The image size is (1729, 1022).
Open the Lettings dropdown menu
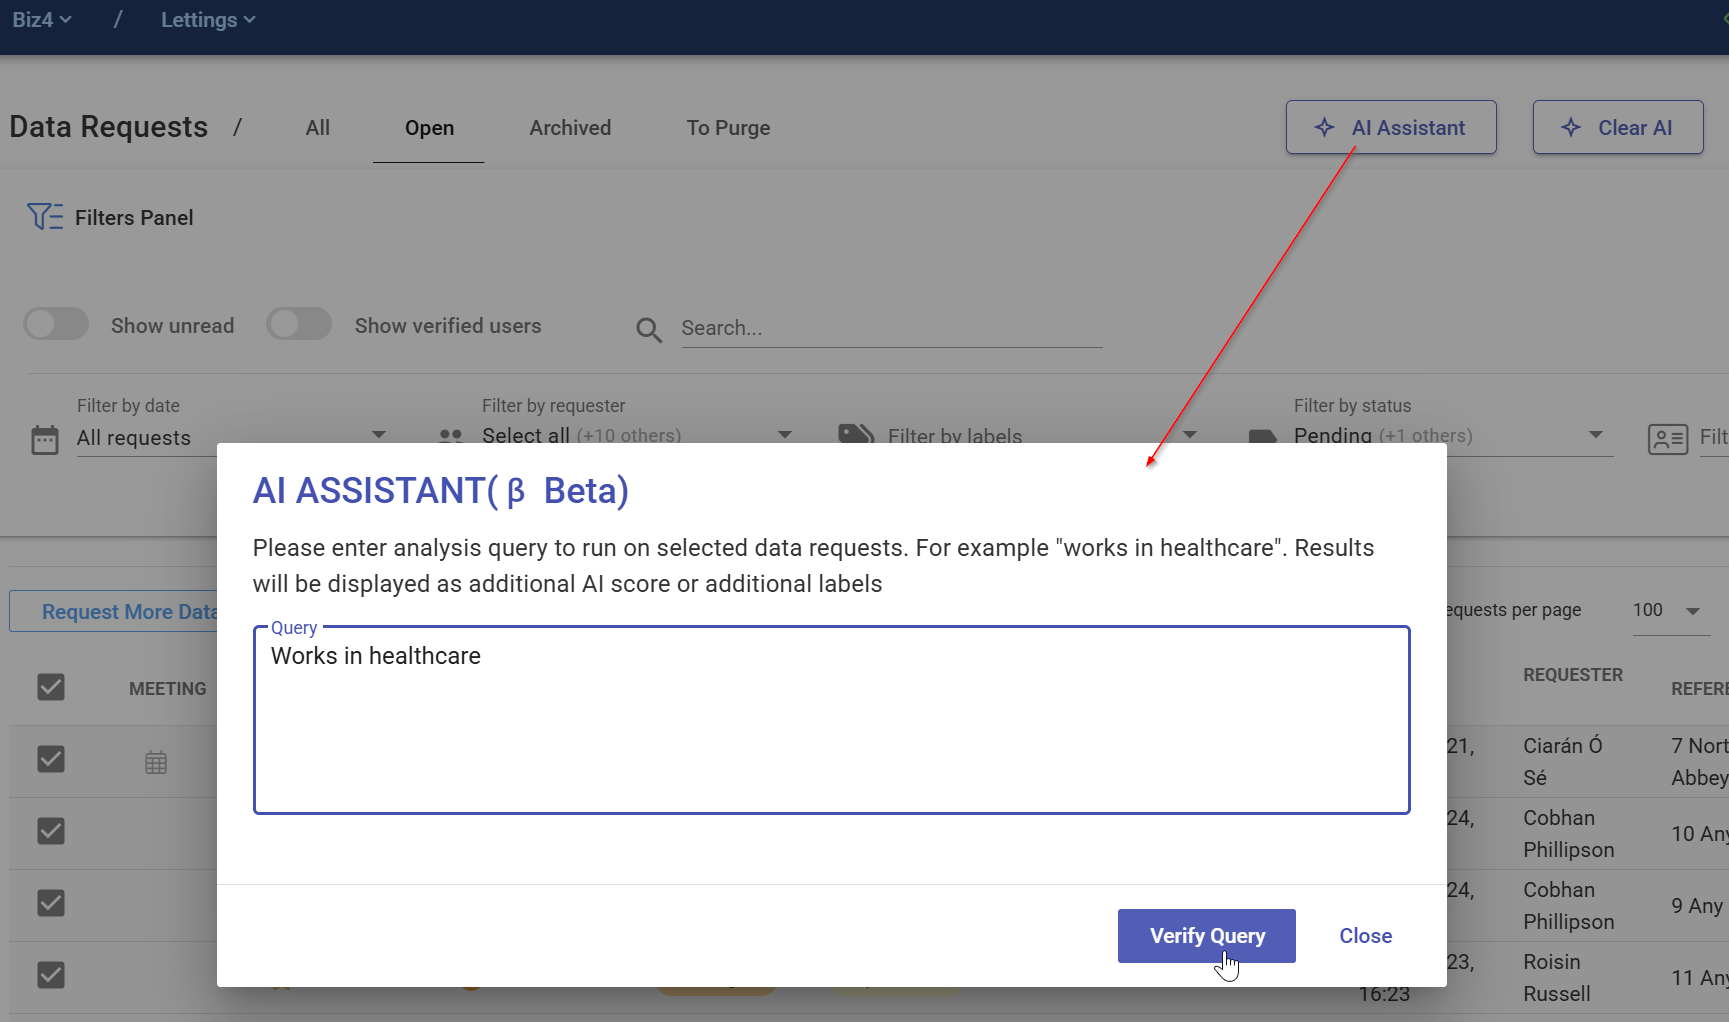click(208, 20)
